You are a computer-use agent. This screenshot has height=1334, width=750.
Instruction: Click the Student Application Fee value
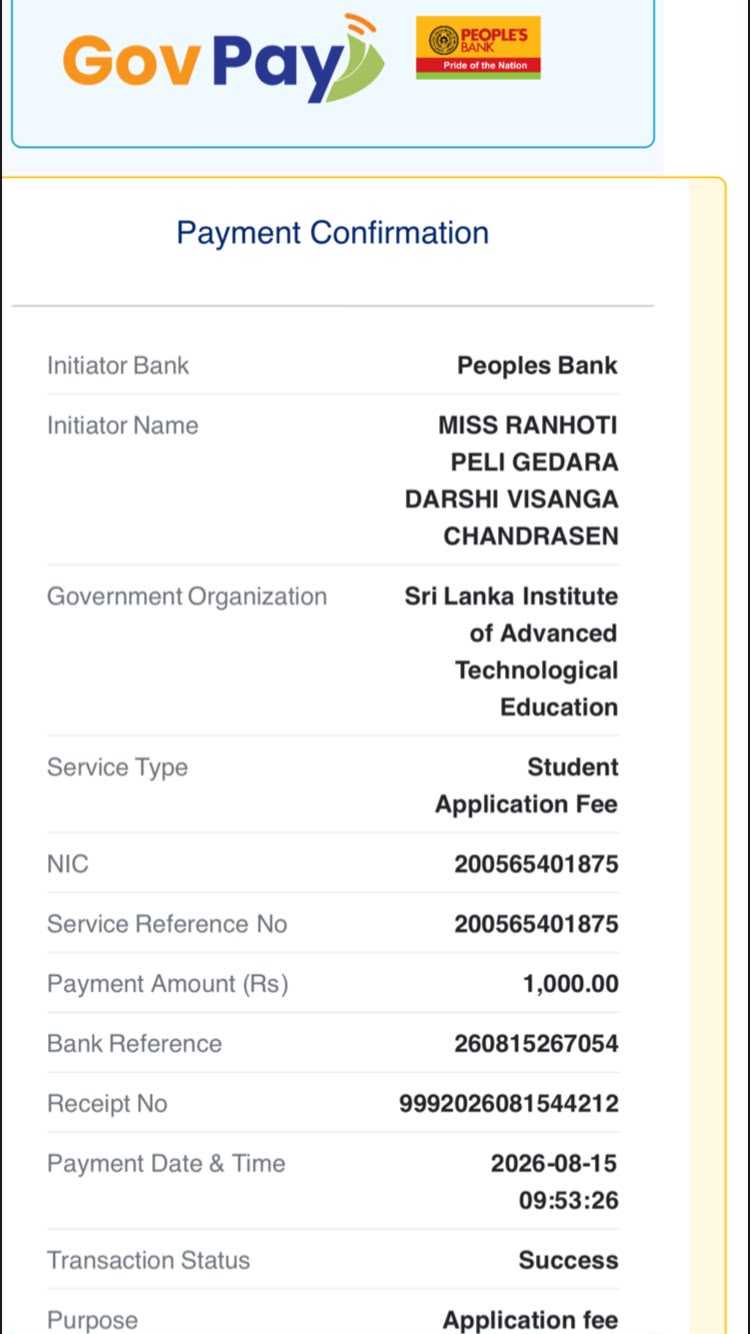pos(527,786)
